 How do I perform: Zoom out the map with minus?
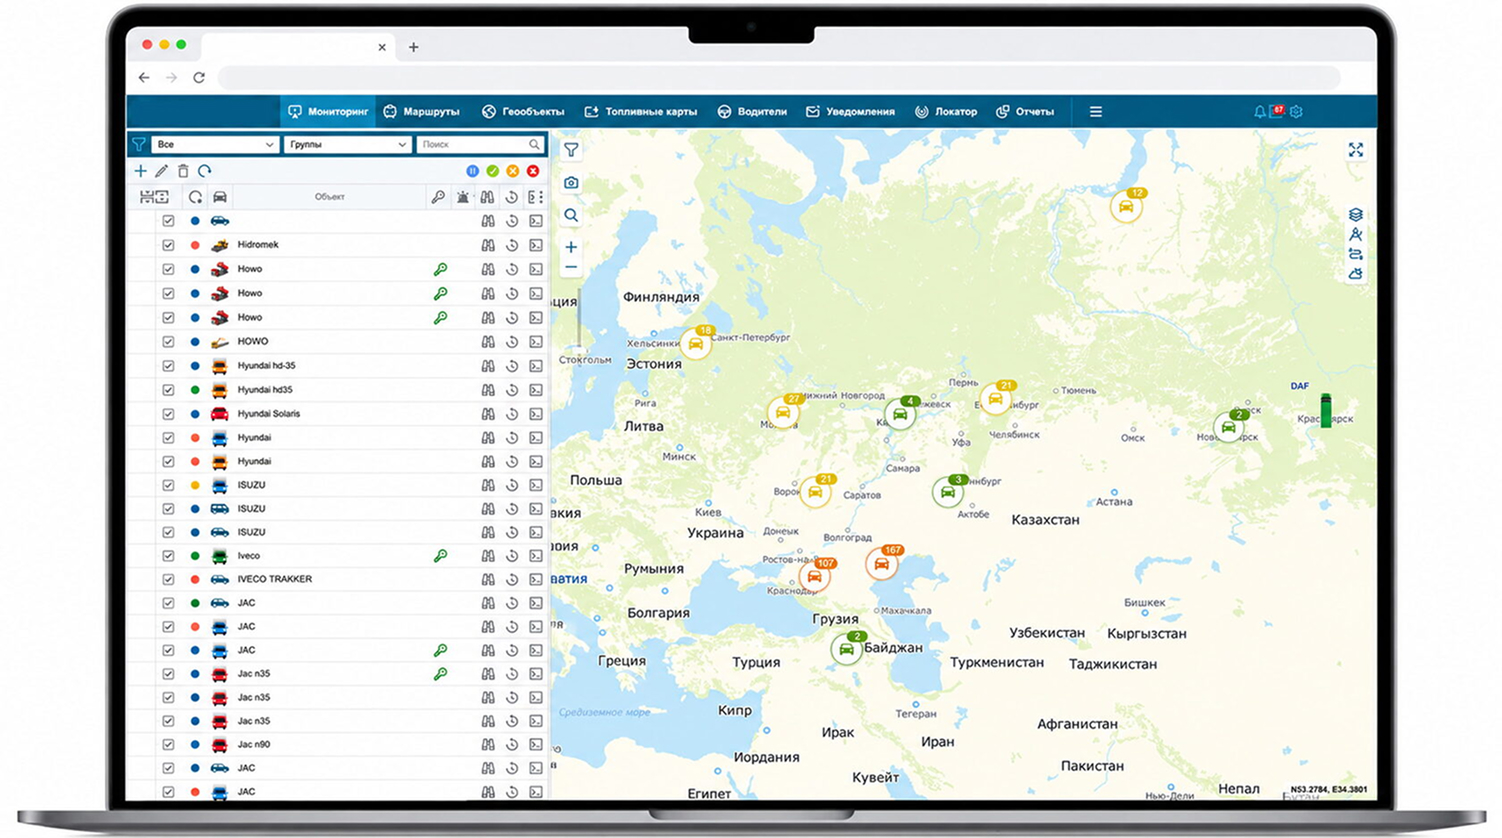pos(571,268)
